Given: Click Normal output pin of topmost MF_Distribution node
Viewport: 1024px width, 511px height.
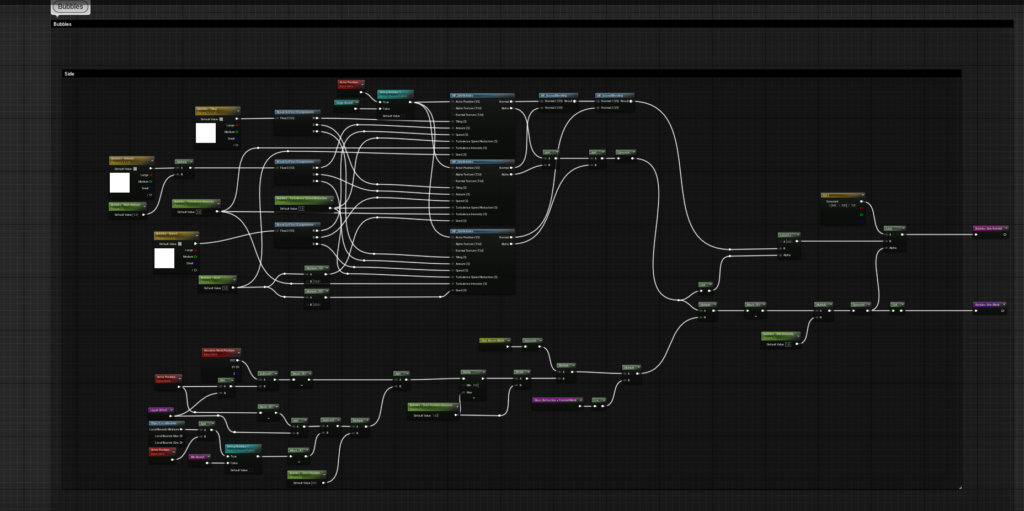Looking at the screenshot, I should [x=511, y=101].
